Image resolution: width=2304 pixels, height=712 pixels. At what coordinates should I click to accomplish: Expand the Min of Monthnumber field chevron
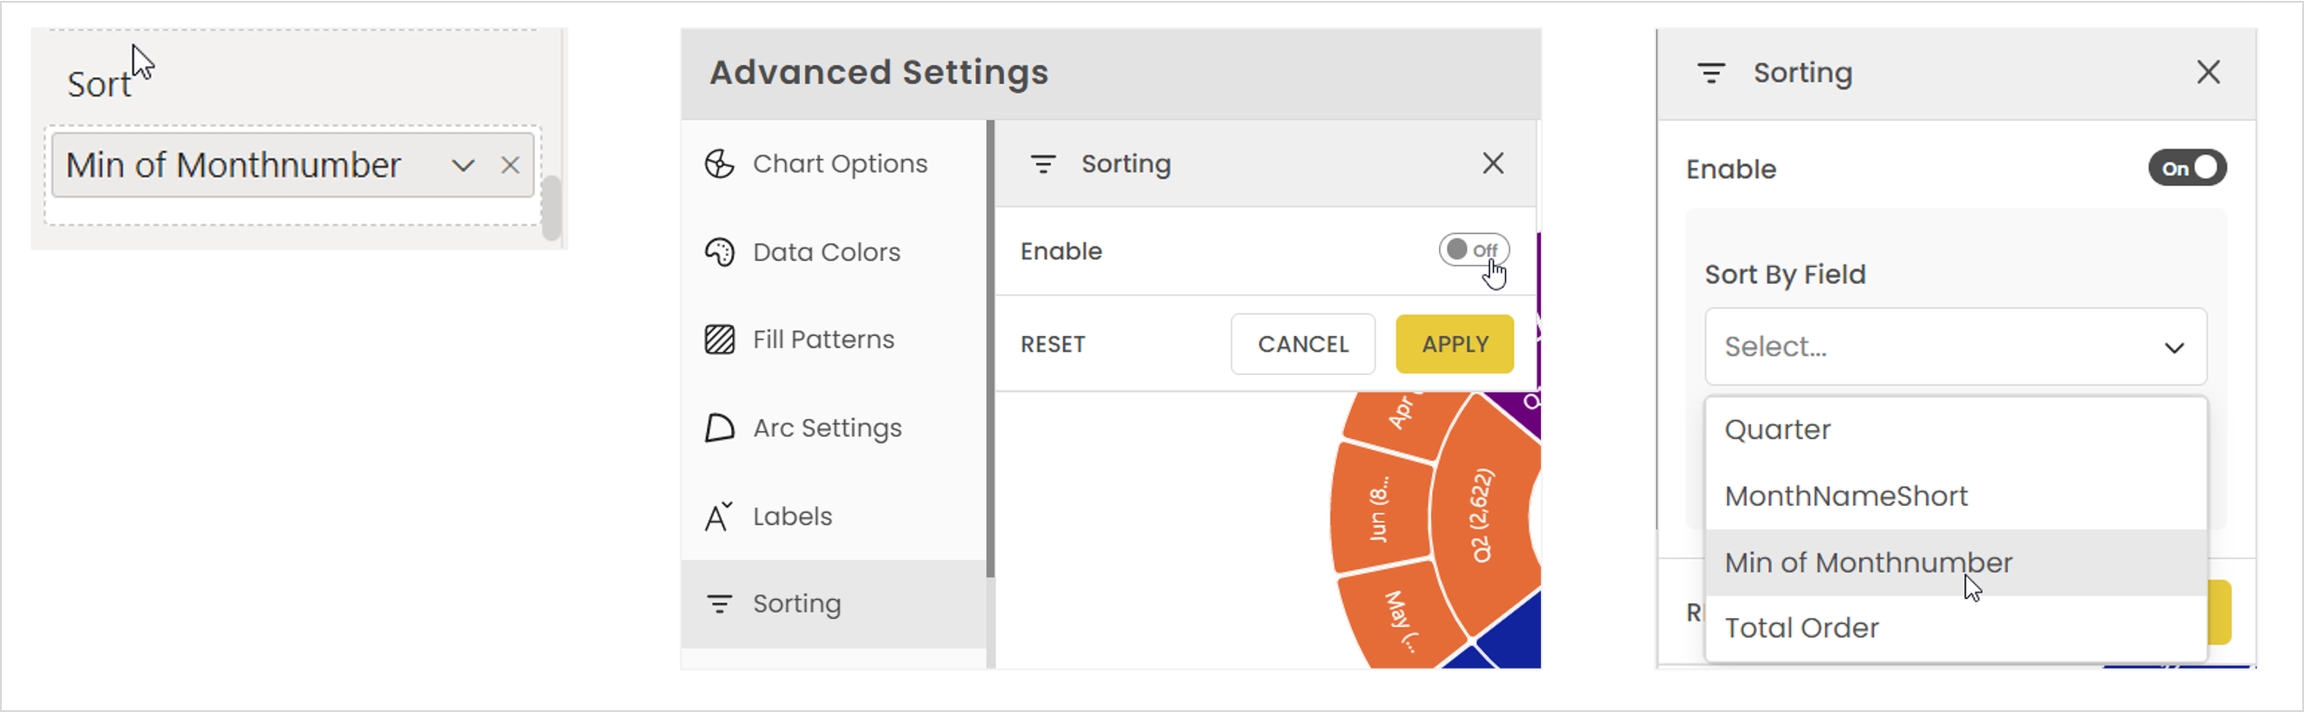[462, 165]
